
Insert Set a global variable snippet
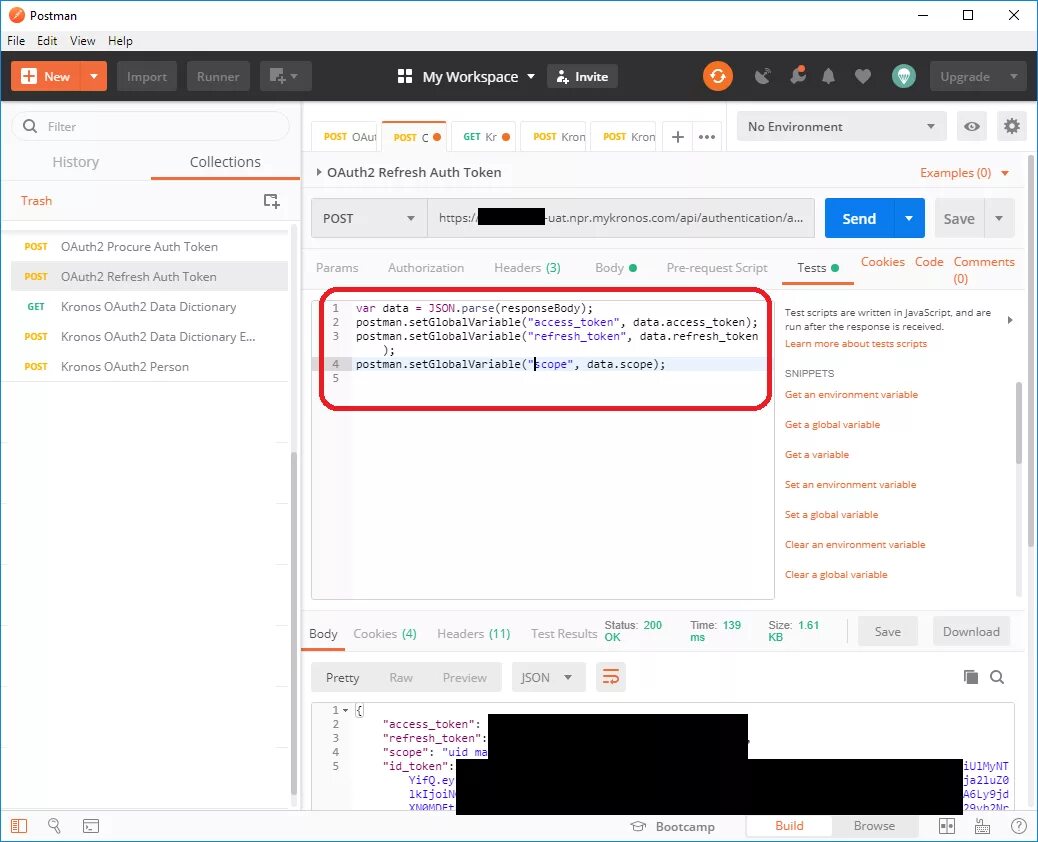click(831, 514)
